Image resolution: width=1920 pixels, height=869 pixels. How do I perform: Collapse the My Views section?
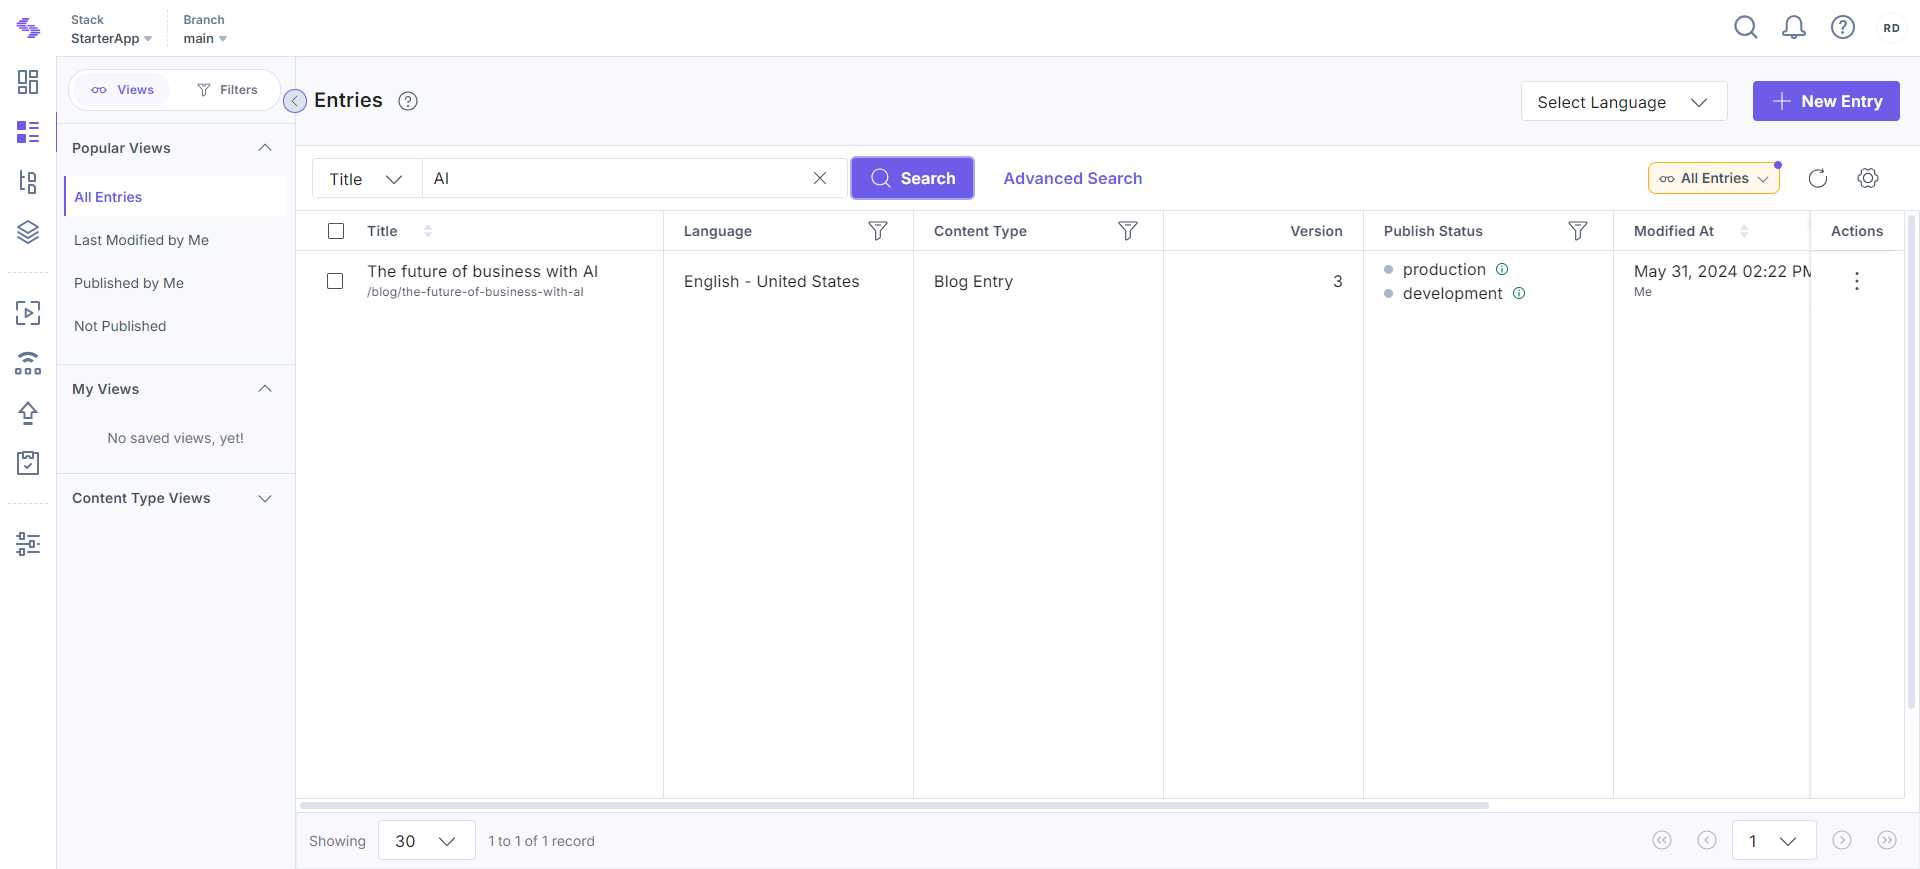(x=265, y=389)
